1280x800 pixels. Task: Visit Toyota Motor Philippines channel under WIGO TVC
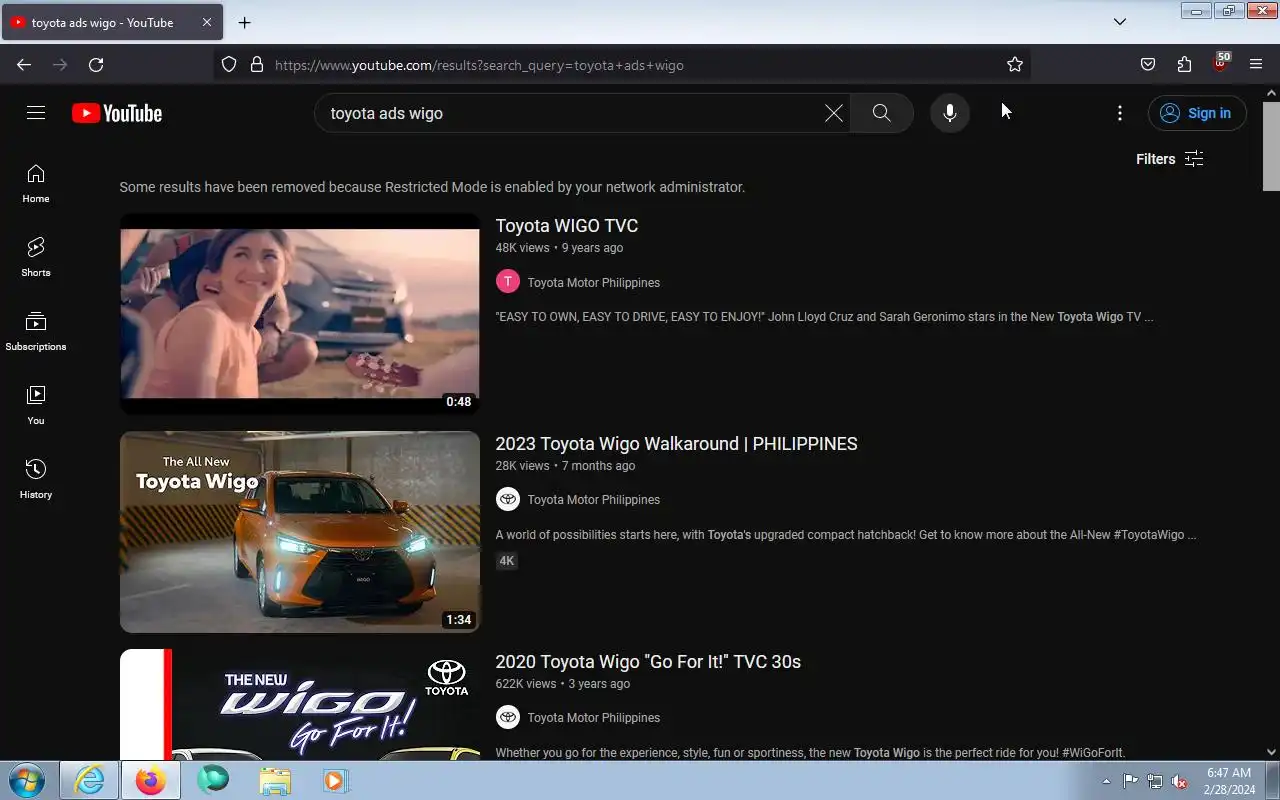pyautogui.click(x=594, y=283)
